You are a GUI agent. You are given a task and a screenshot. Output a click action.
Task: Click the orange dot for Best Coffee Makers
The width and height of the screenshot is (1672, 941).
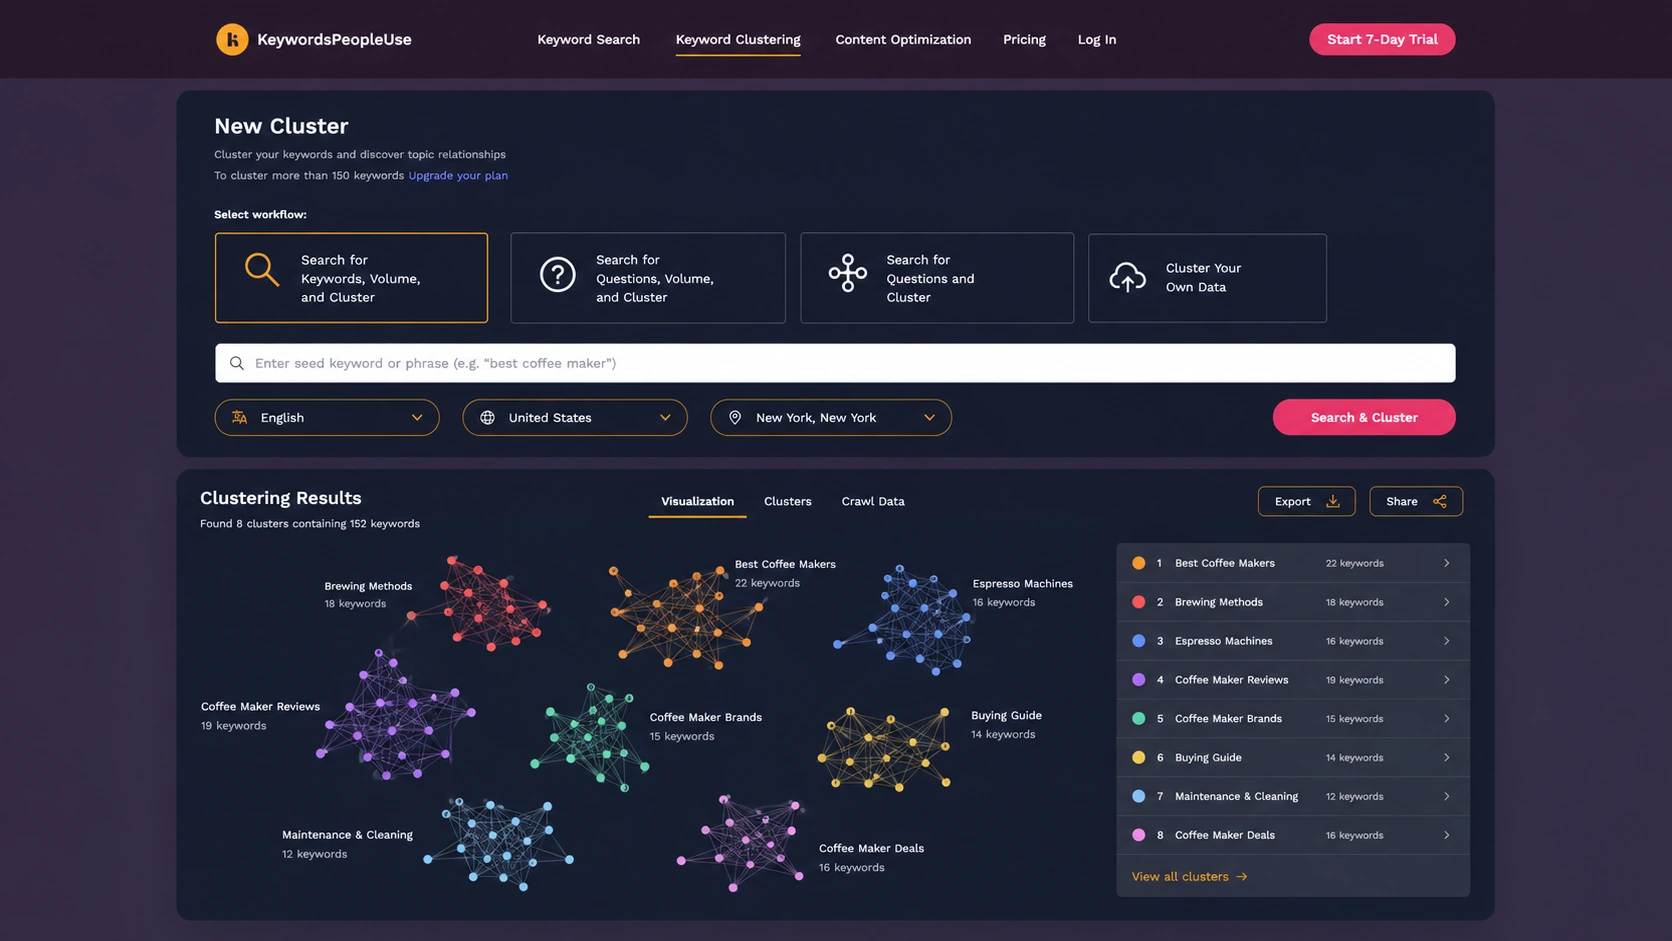pyautogui.click(x=1138, y=563)
